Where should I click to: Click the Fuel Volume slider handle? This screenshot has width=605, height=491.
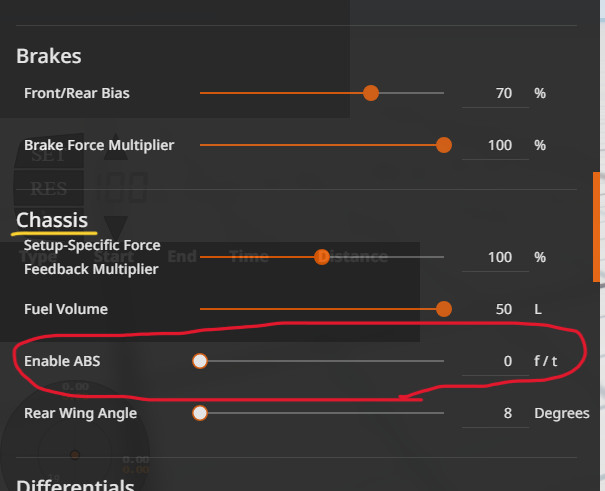444,309
